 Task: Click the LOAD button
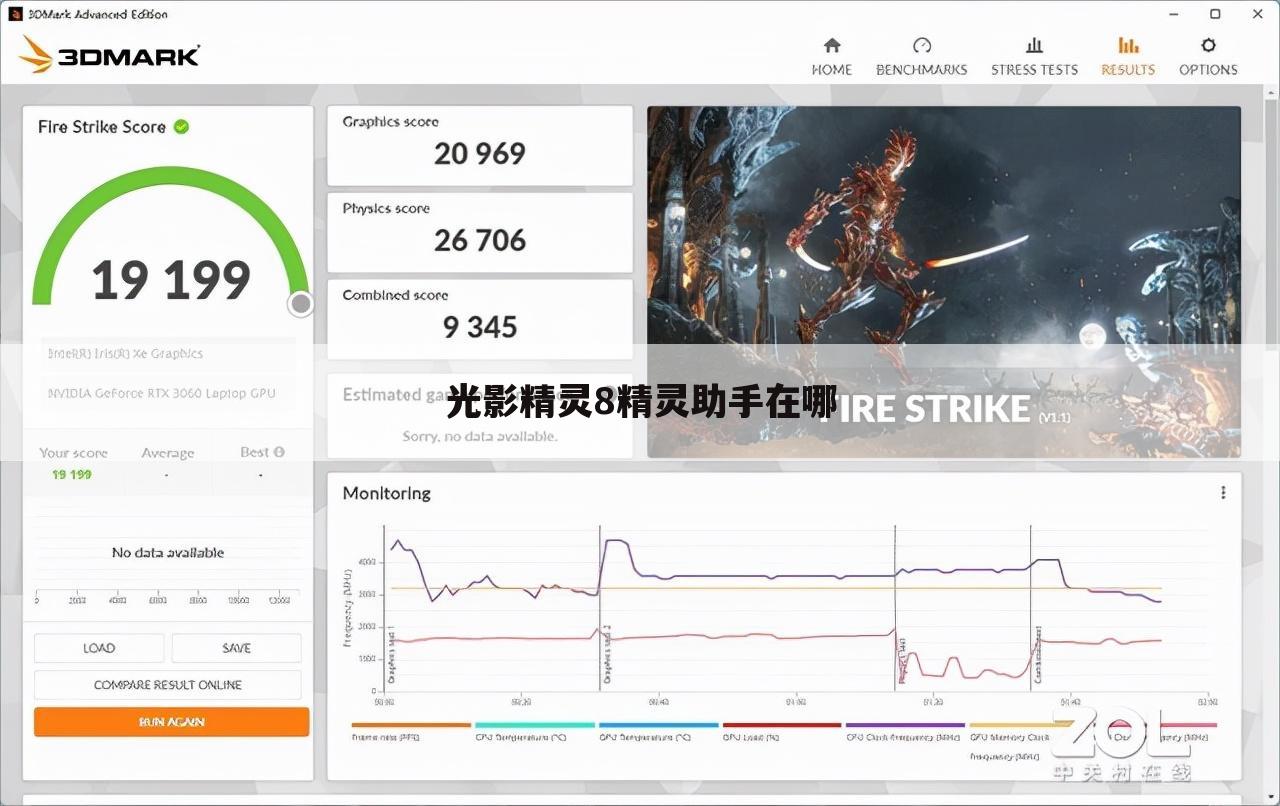[99, 648]
